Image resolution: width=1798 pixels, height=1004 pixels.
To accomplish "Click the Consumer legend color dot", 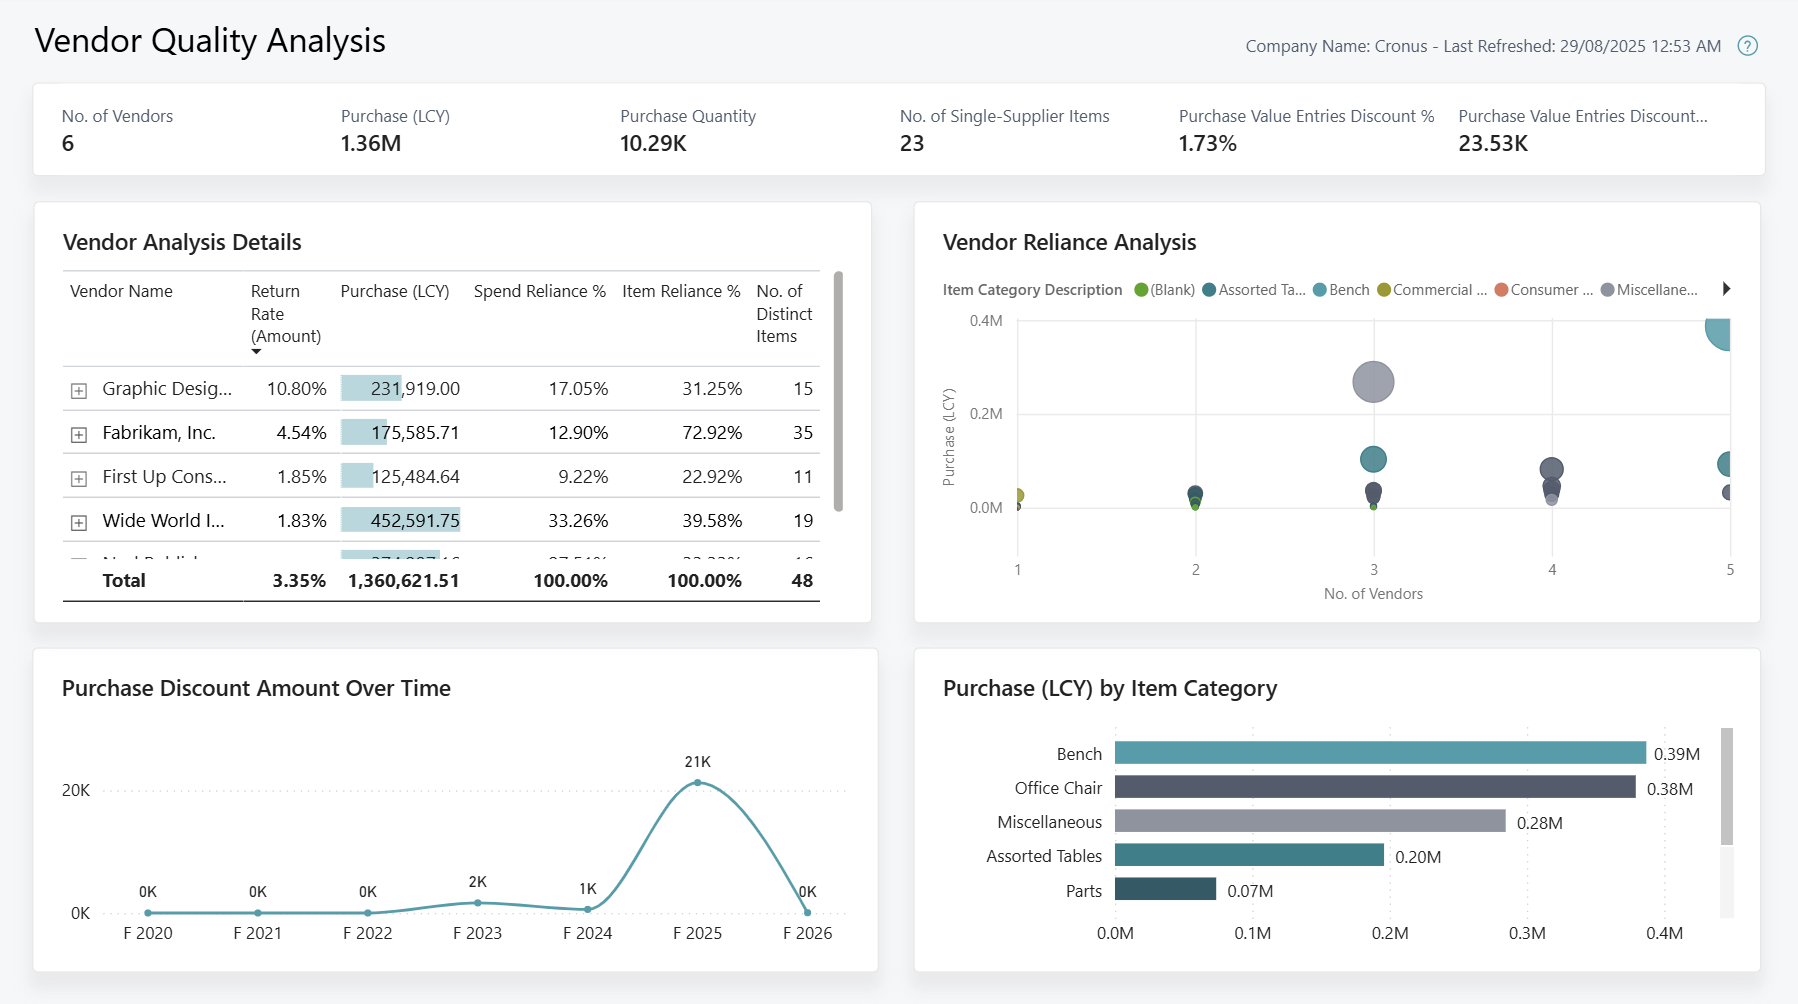I will (x=1499, y=290).
